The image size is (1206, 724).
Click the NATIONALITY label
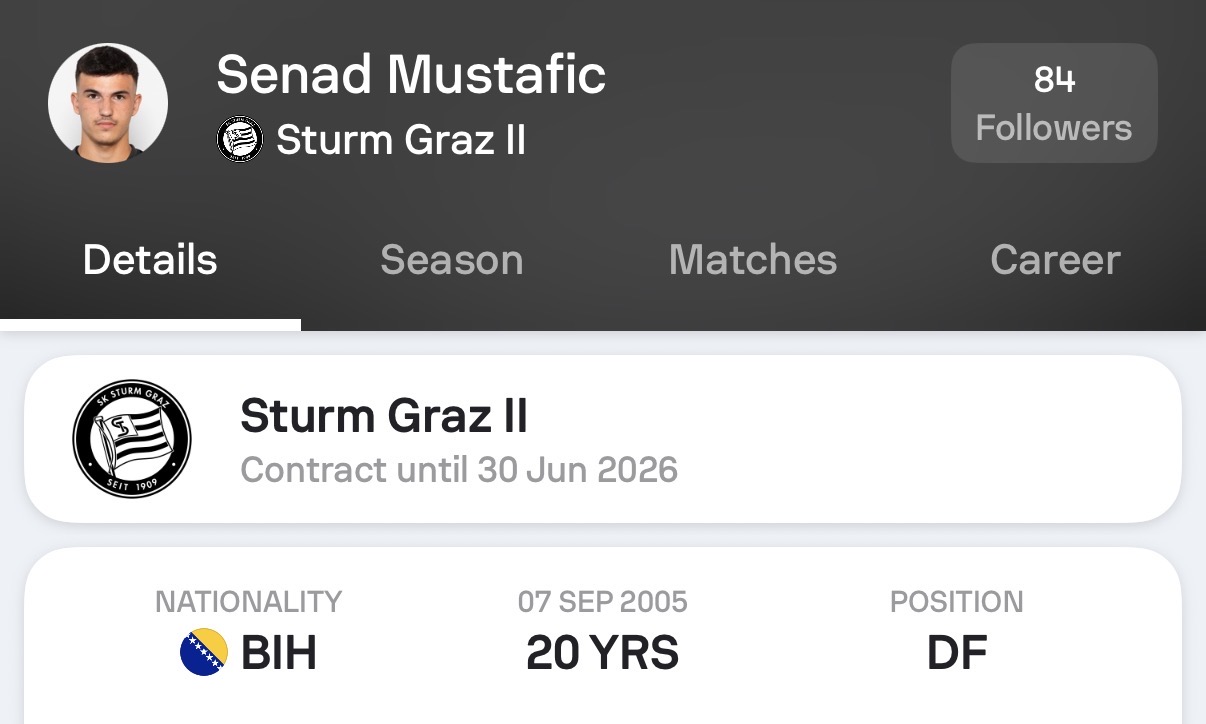pyautogui.click(x=249, y=602)
